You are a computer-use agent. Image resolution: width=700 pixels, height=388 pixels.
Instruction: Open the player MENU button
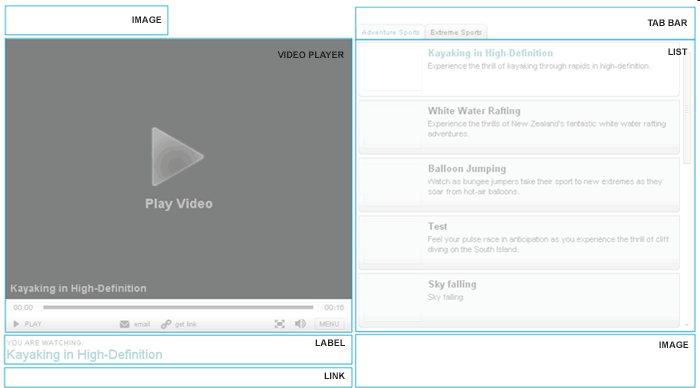(x=329, y=324)
